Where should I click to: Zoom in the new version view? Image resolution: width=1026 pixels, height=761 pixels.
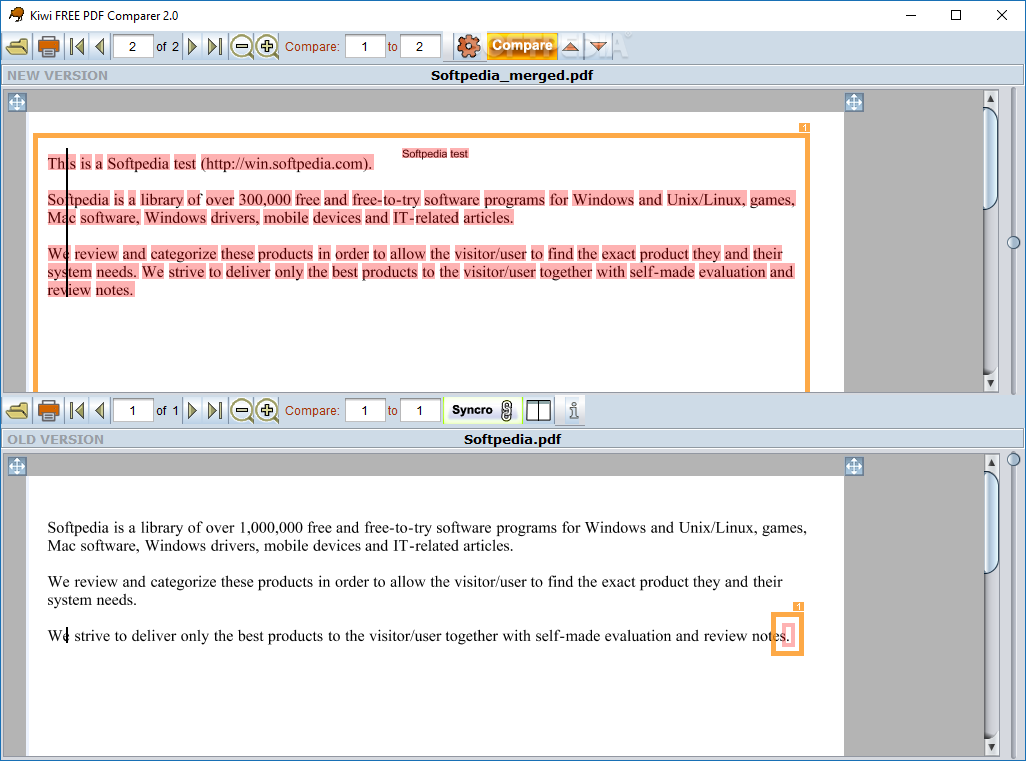(267, 46)
